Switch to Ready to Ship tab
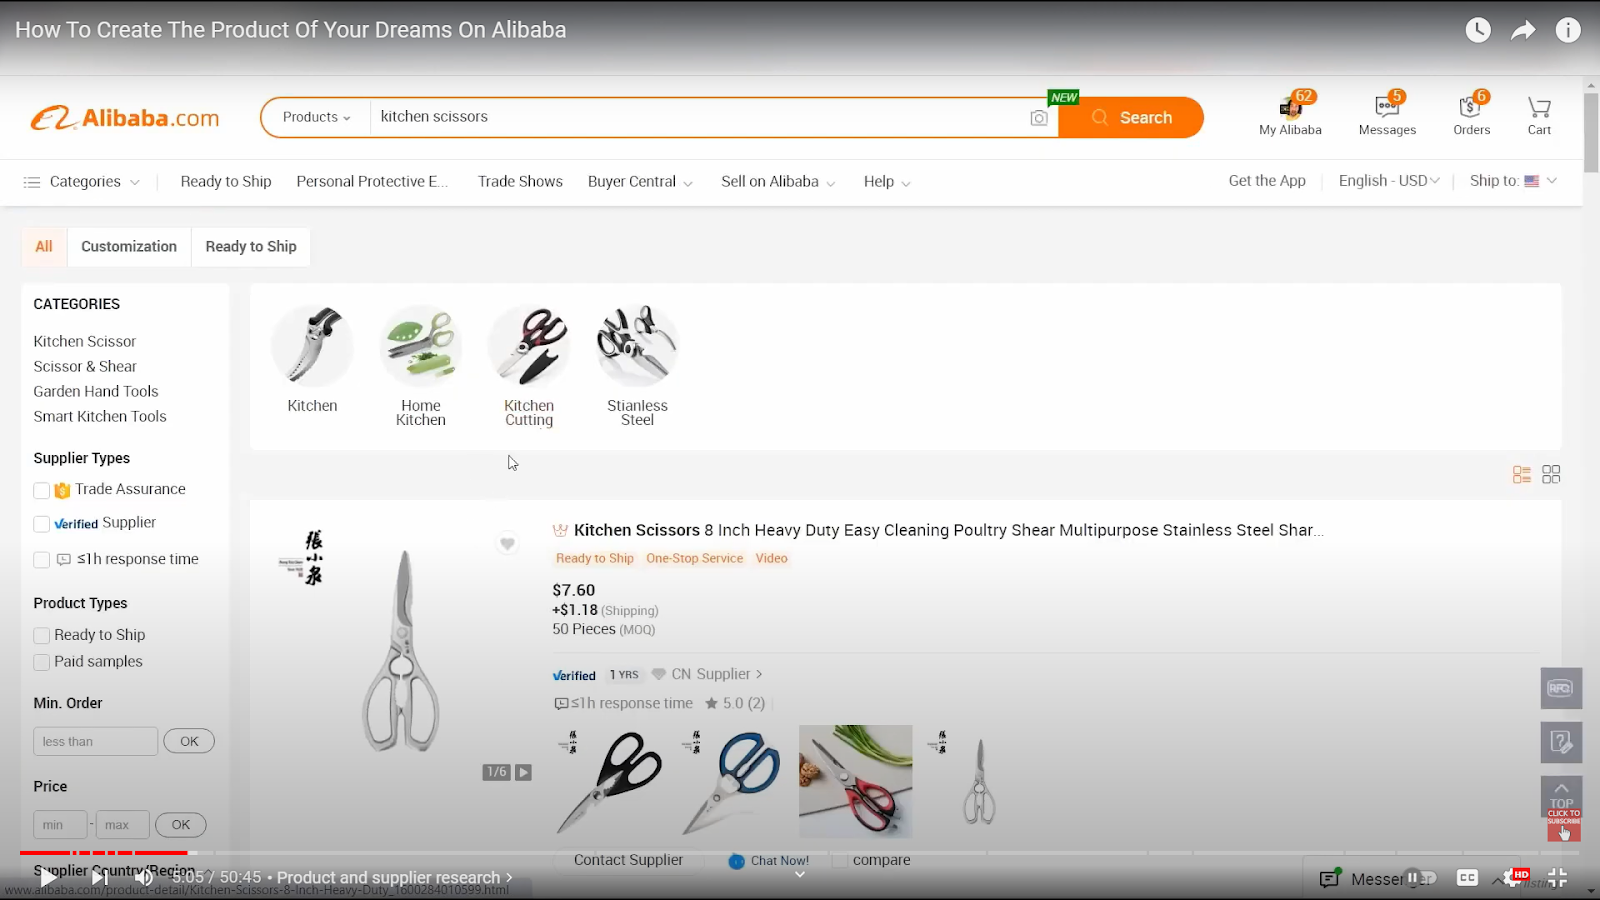The width and height of the screenshot is (1600, 900). 251,247
